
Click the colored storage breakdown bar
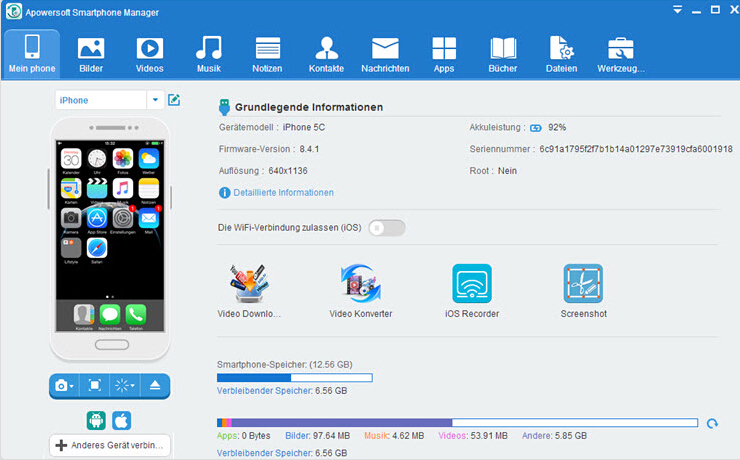(x=457, y=423)
